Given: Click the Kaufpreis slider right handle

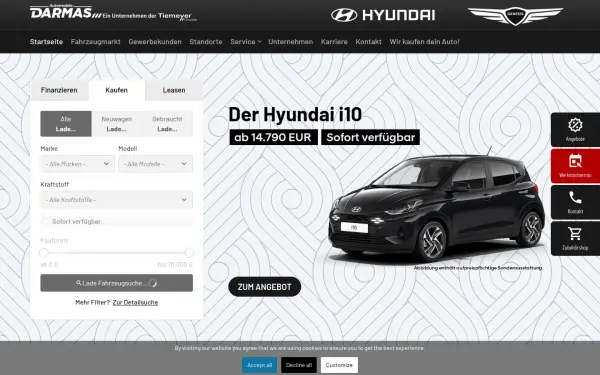Looking at the screenshot, I should coord(189,253).
